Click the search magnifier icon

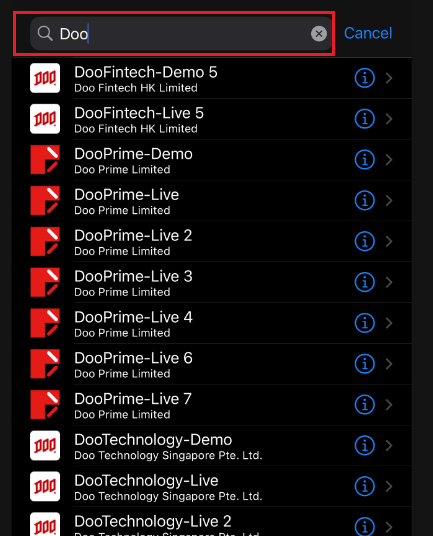[x=45, y=34]
